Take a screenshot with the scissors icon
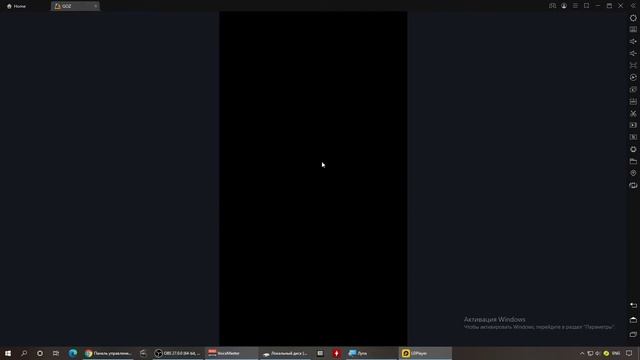The image size is (640, 360). pyautogui.click(x=633, y=113)
